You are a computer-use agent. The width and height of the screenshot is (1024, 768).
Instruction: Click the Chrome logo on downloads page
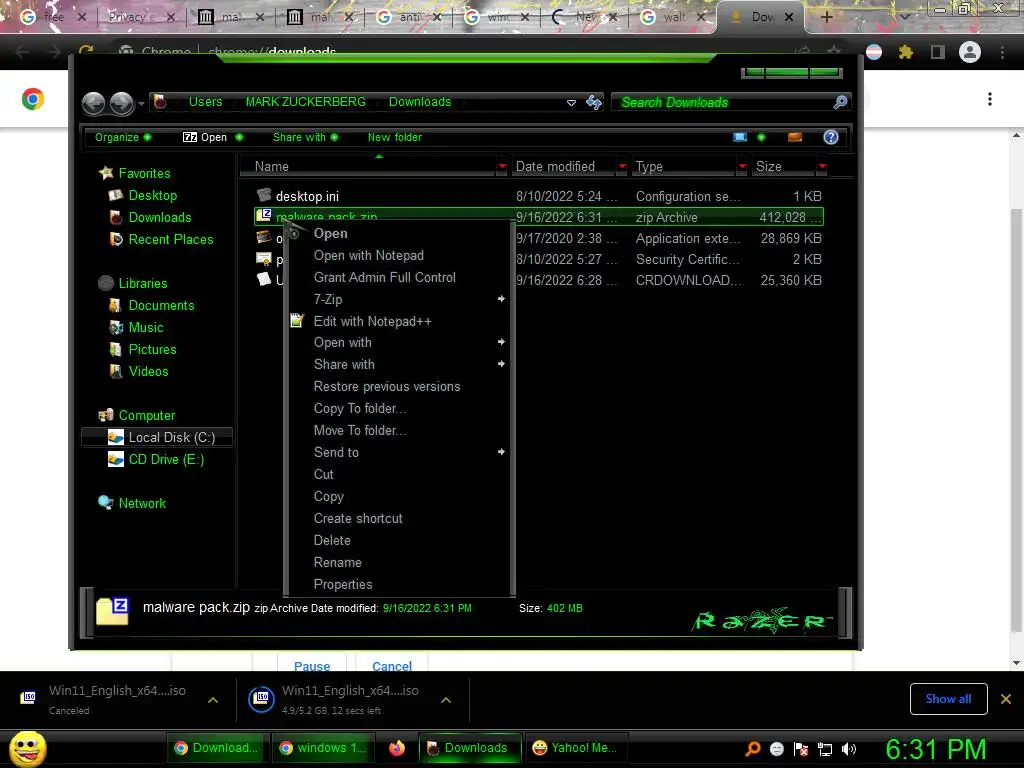(x=33, y=99)
